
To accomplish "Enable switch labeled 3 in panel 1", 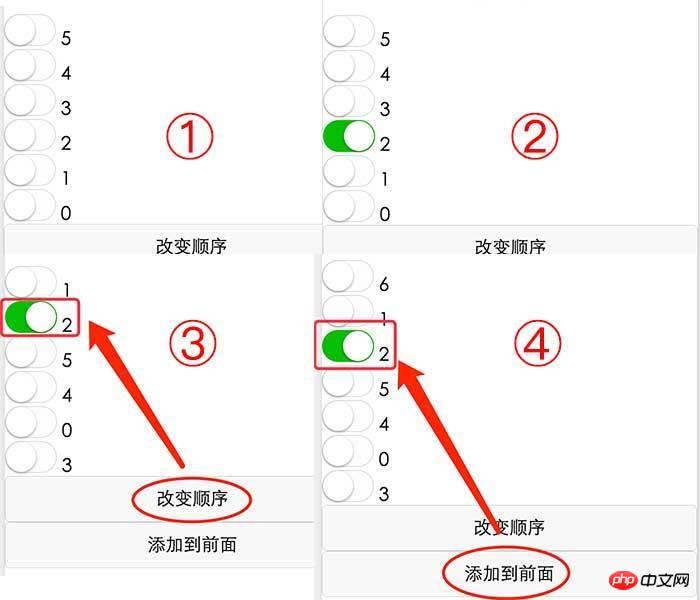I will click(x=30, y=100).
